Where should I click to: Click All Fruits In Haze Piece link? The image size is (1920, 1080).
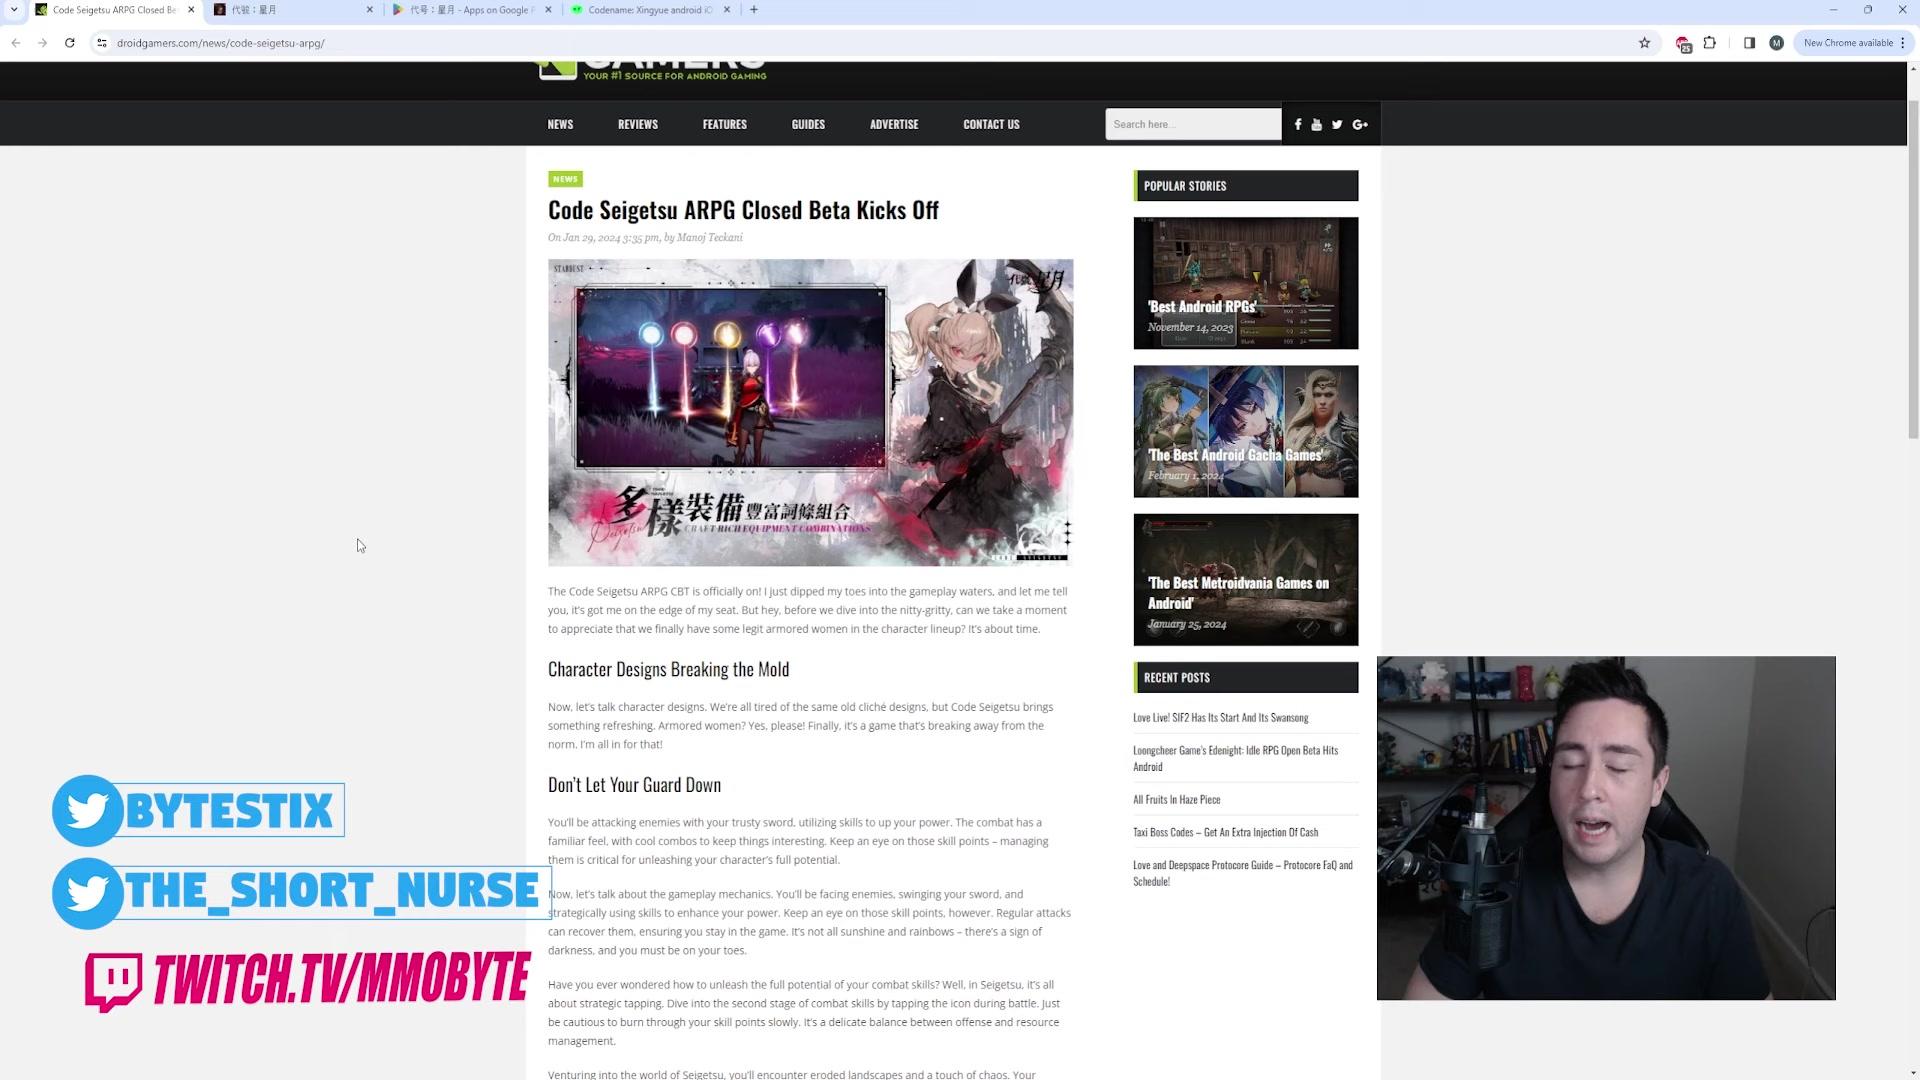click(1178, 798)
